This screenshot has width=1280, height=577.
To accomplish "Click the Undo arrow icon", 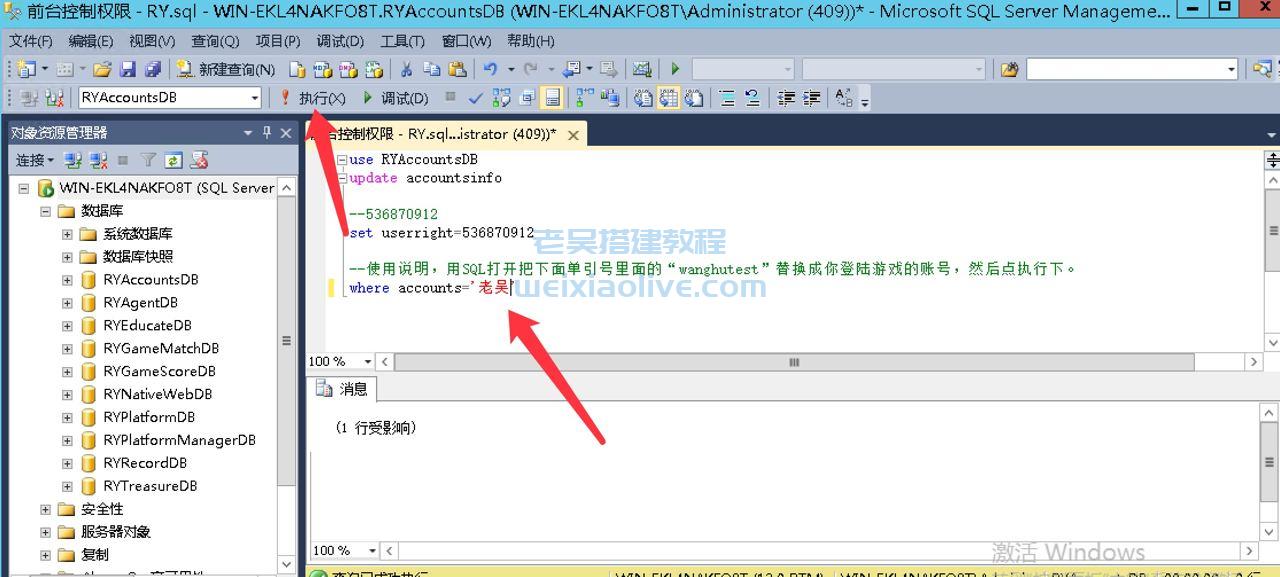I will [x=490, y=69].
